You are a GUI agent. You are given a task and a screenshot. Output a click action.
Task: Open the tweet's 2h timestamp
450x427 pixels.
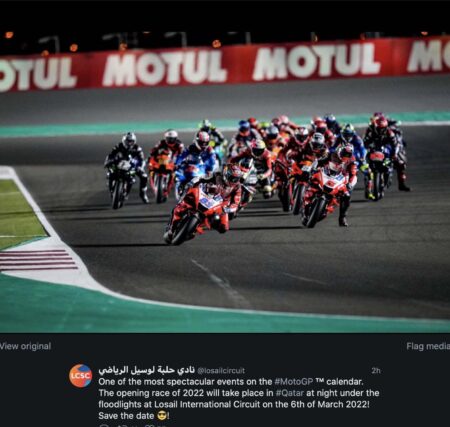pyautogui.click(x=376, y=371)
